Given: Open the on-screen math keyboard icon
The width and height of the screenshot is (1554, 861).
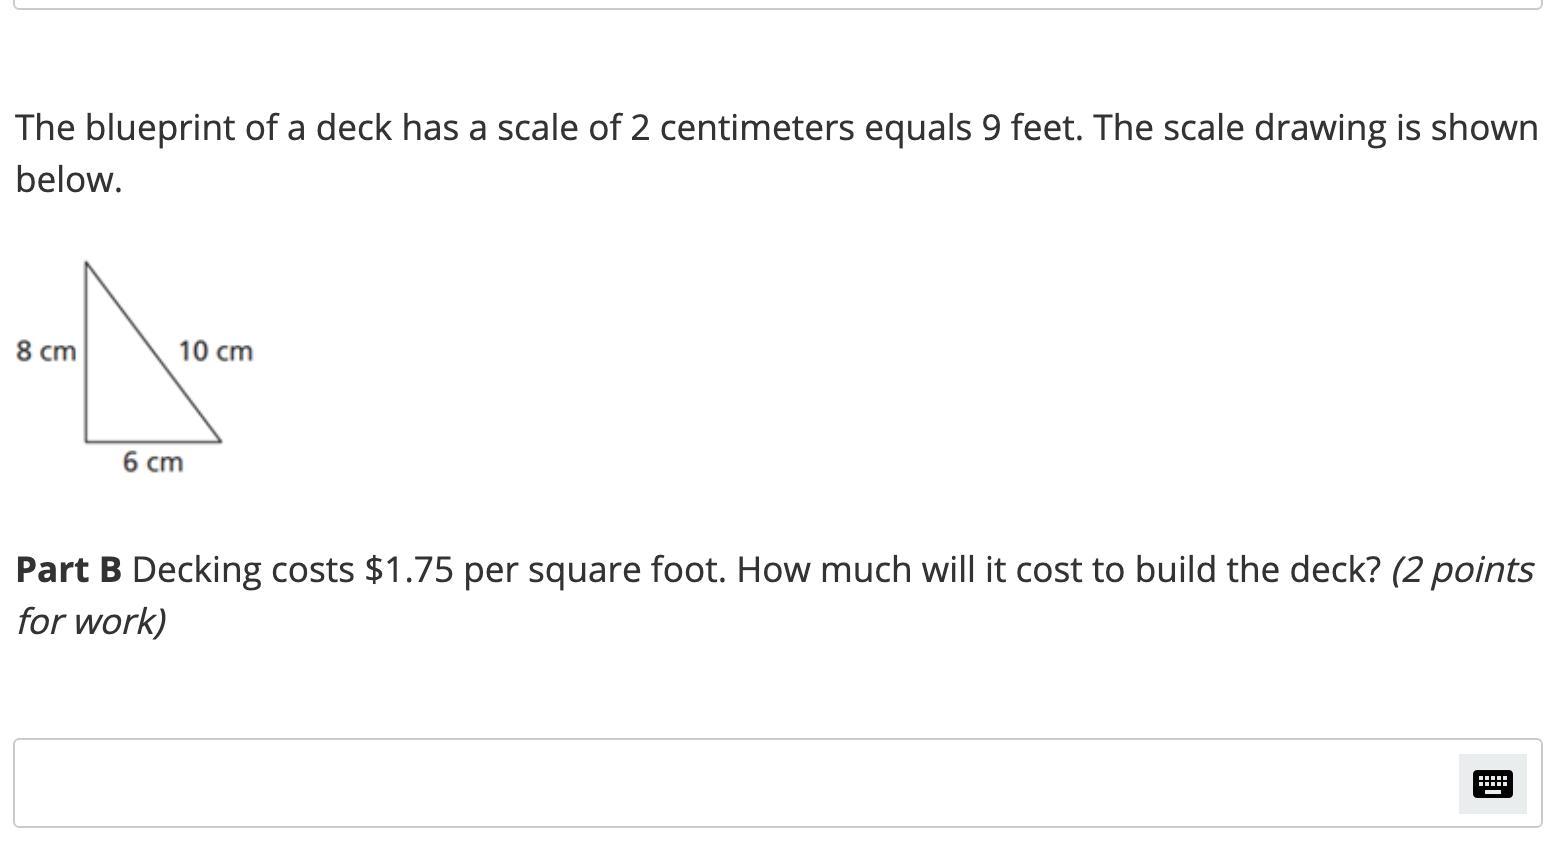Looking at the screenshot, I should (x=1492, y=783).
